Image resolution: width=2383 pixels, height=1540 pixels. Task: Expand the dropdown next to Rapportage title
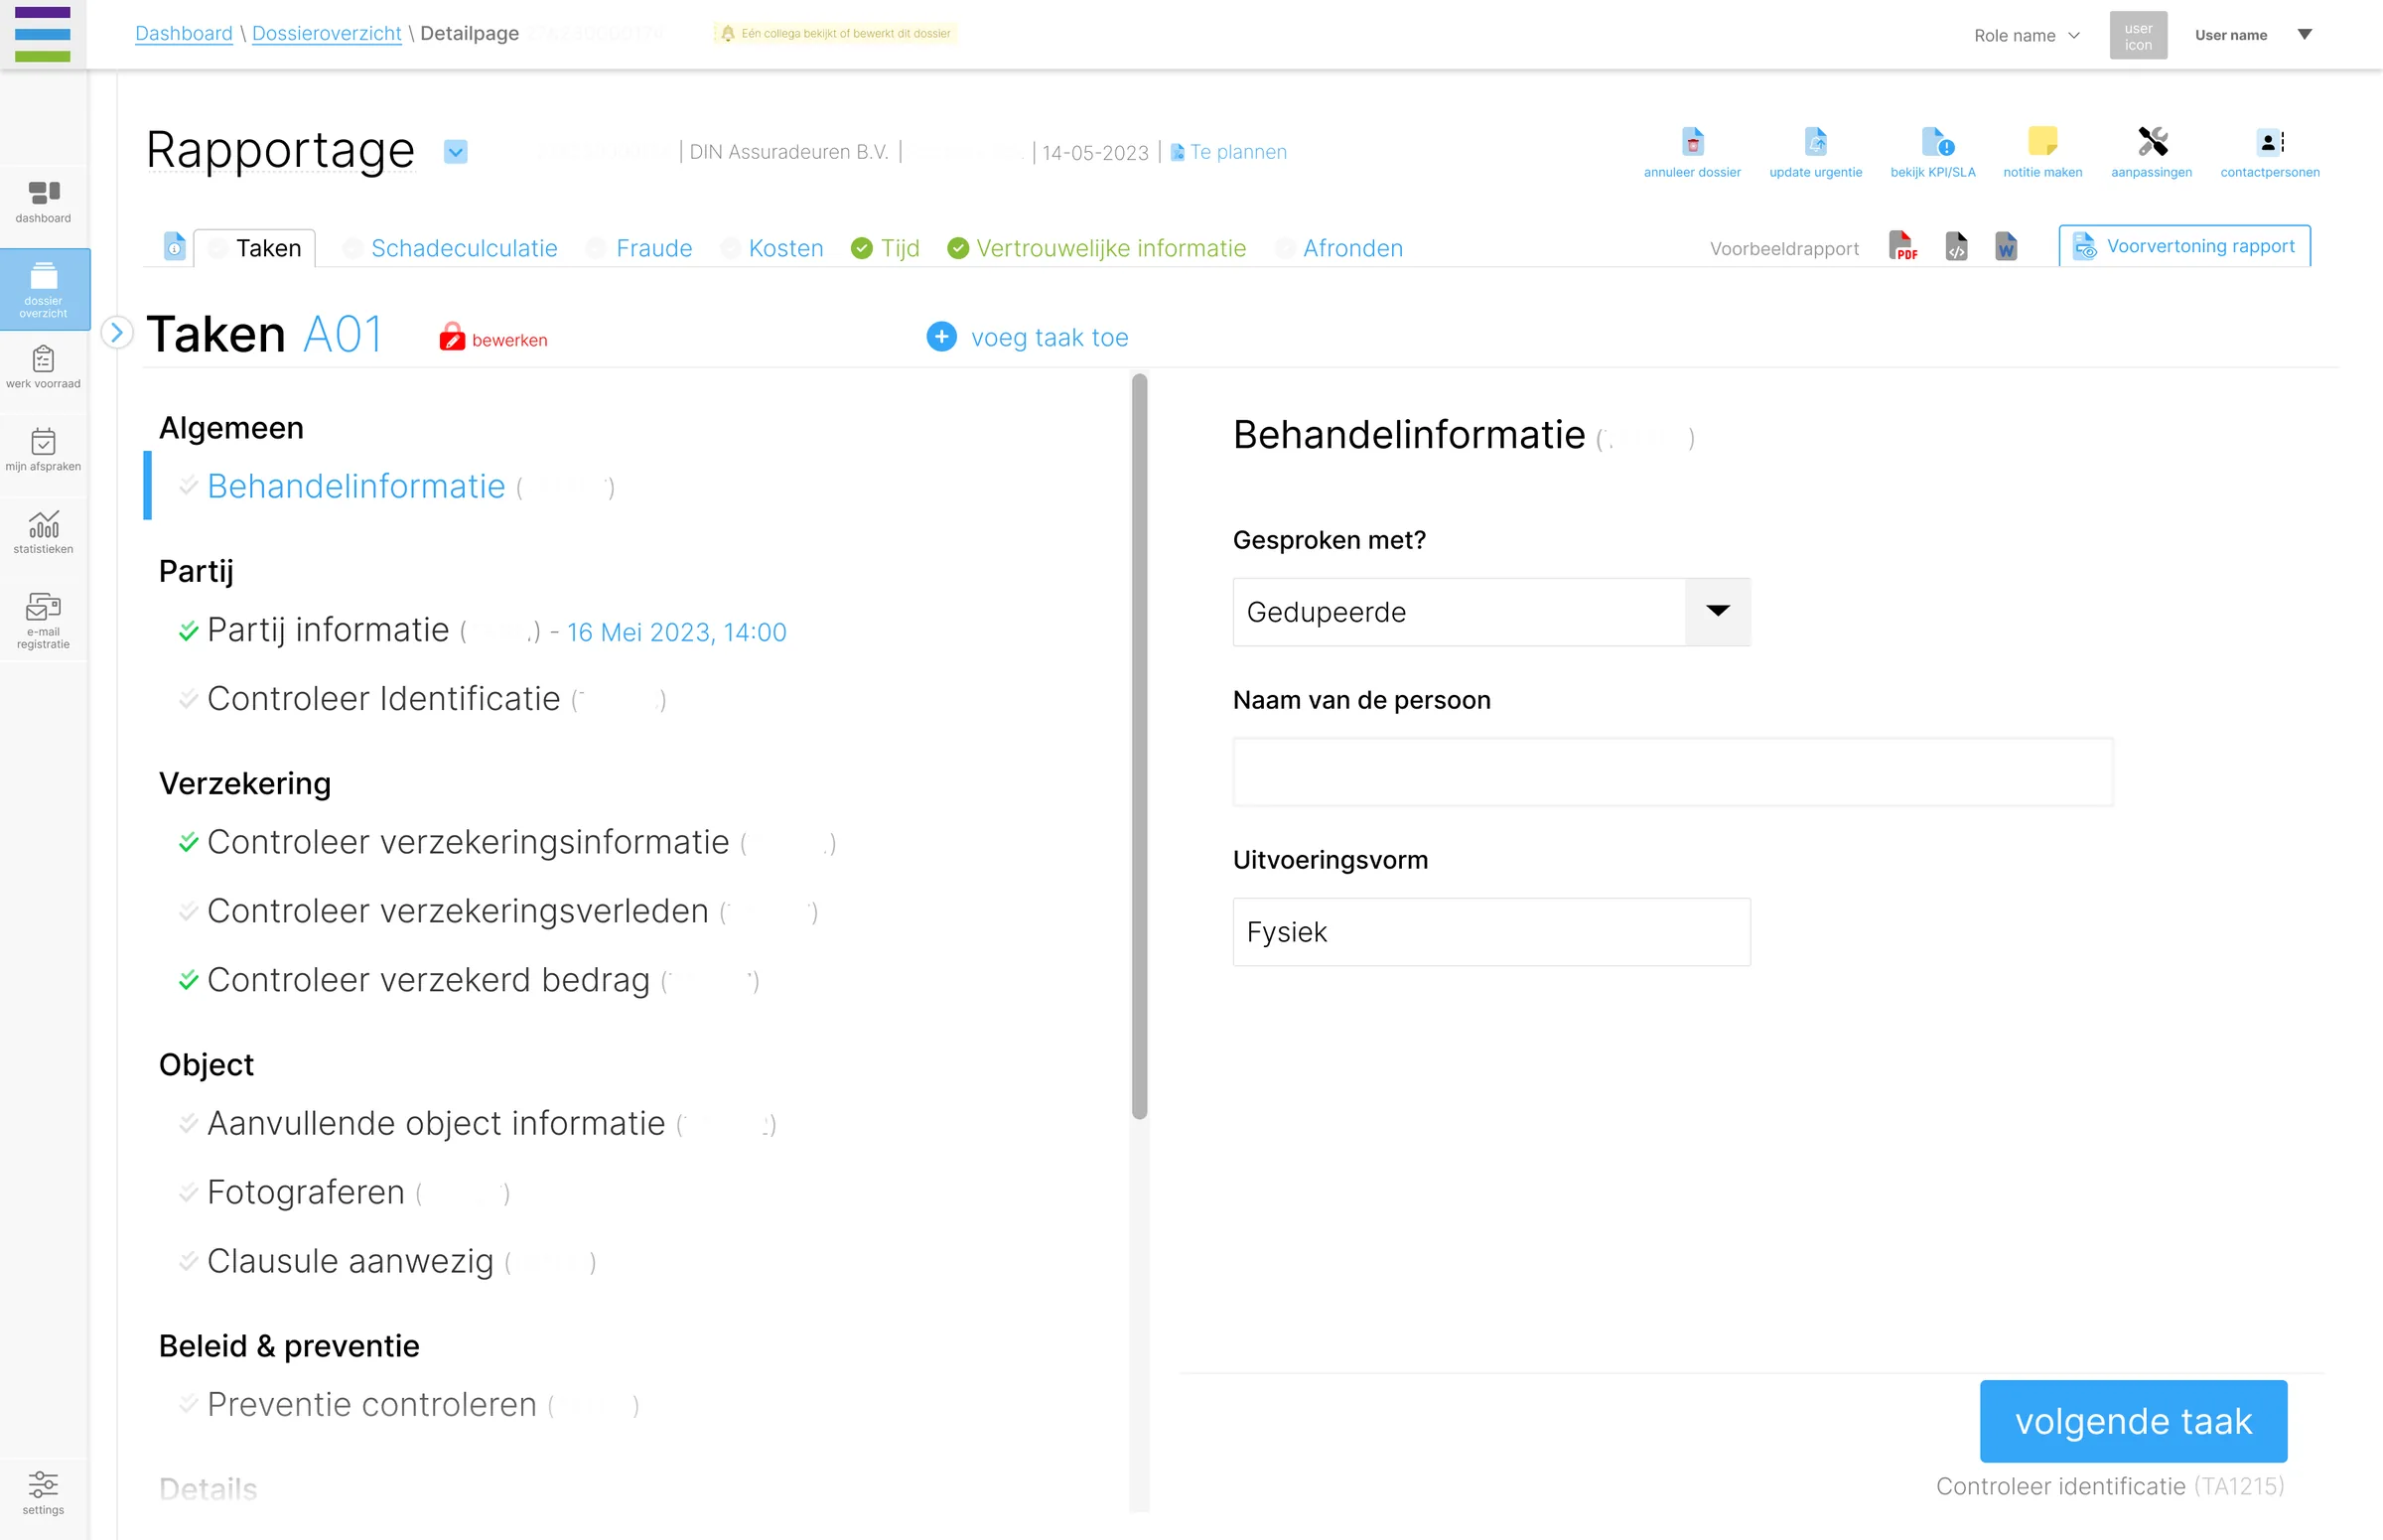tap(455, 152)
